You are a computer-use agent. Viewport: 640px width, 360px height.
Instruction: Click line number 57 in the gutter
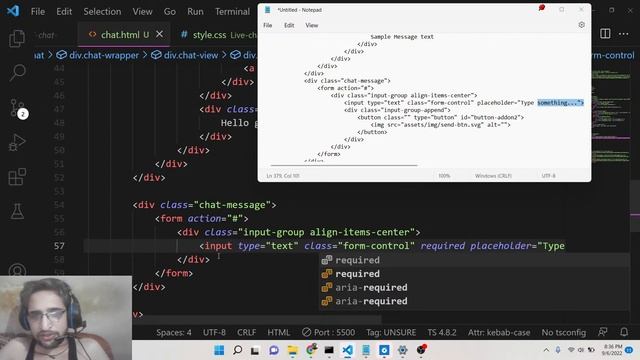coord(59,246)
